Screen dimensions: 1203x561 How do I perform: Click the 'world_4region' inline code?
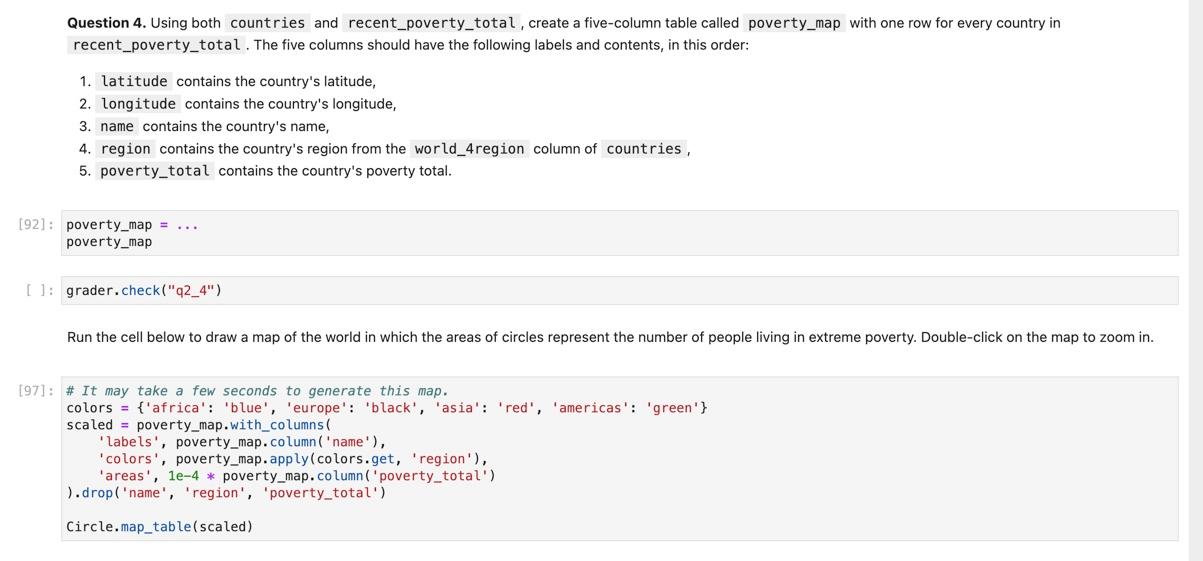coord(469,149)
